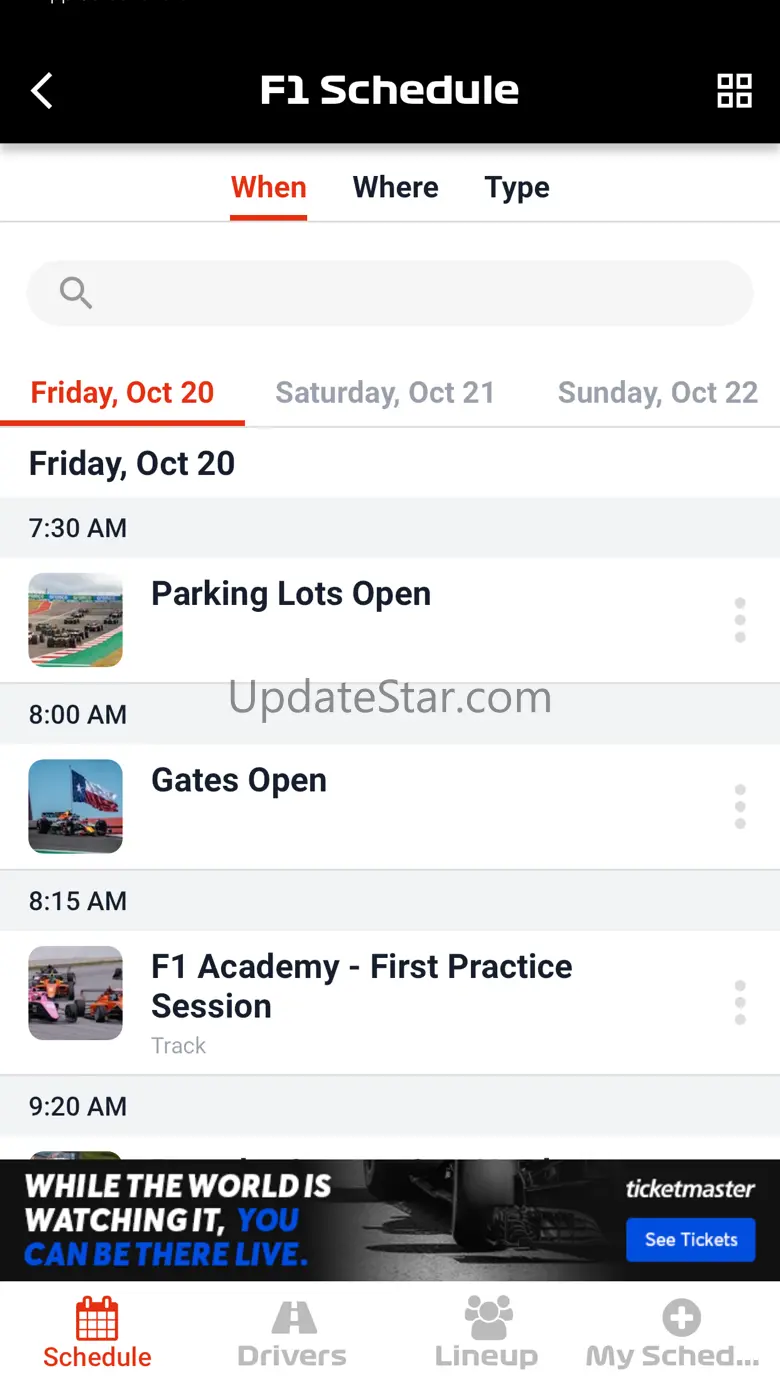Open the Gates Open thumbnail

[x=75, y=806]
